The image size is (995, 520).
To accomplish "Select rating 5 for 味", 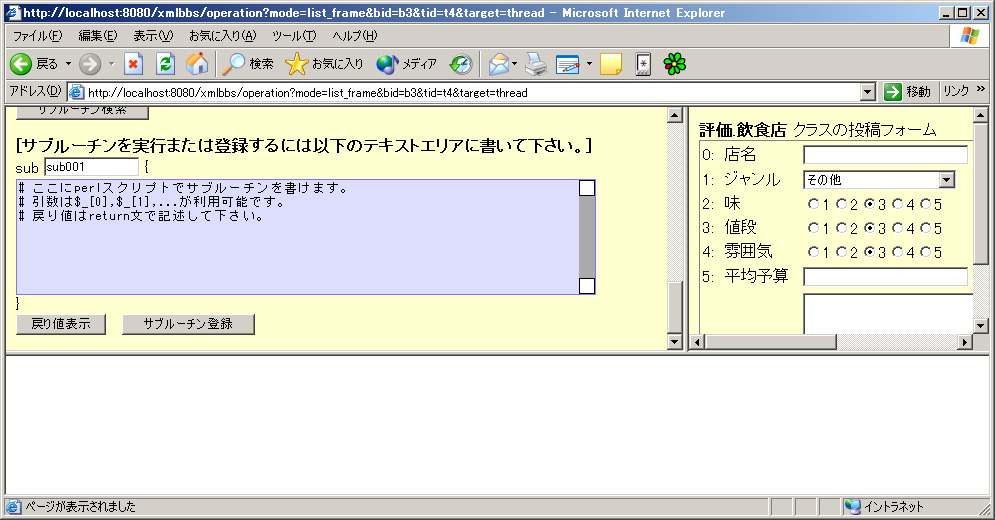I will click(x=925, y=204).
